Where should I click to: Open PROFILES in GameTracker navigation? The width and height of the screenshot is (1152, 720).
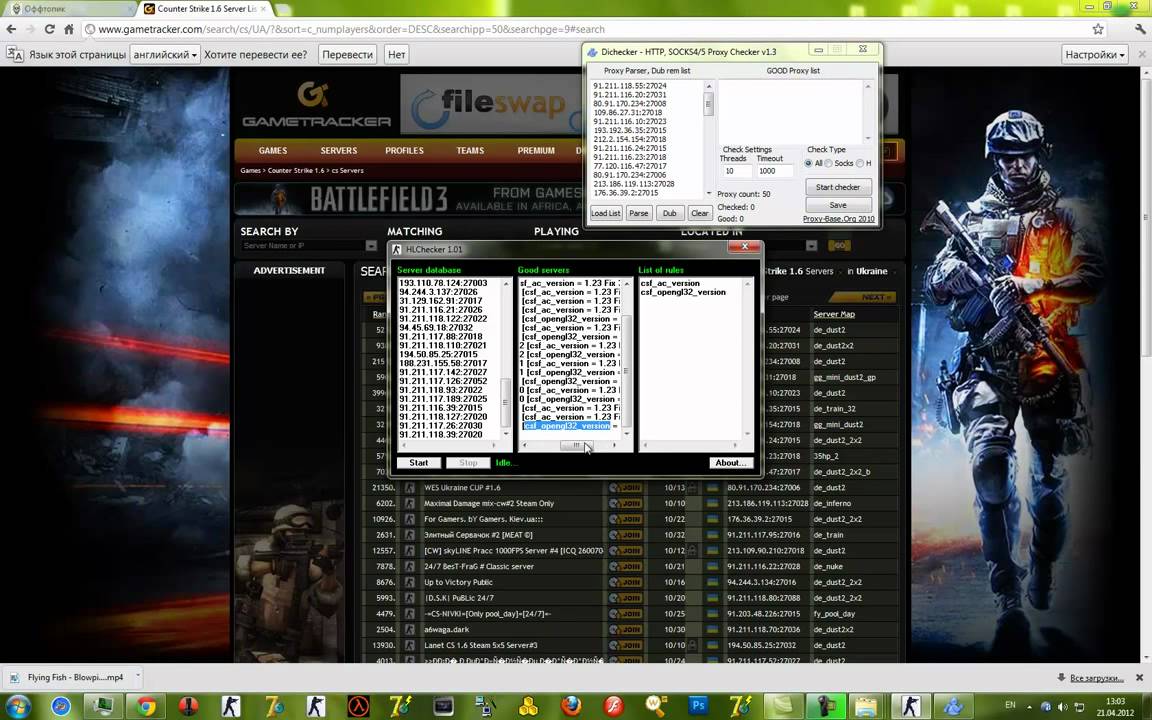pyautogui.click(x=404, y=151)
